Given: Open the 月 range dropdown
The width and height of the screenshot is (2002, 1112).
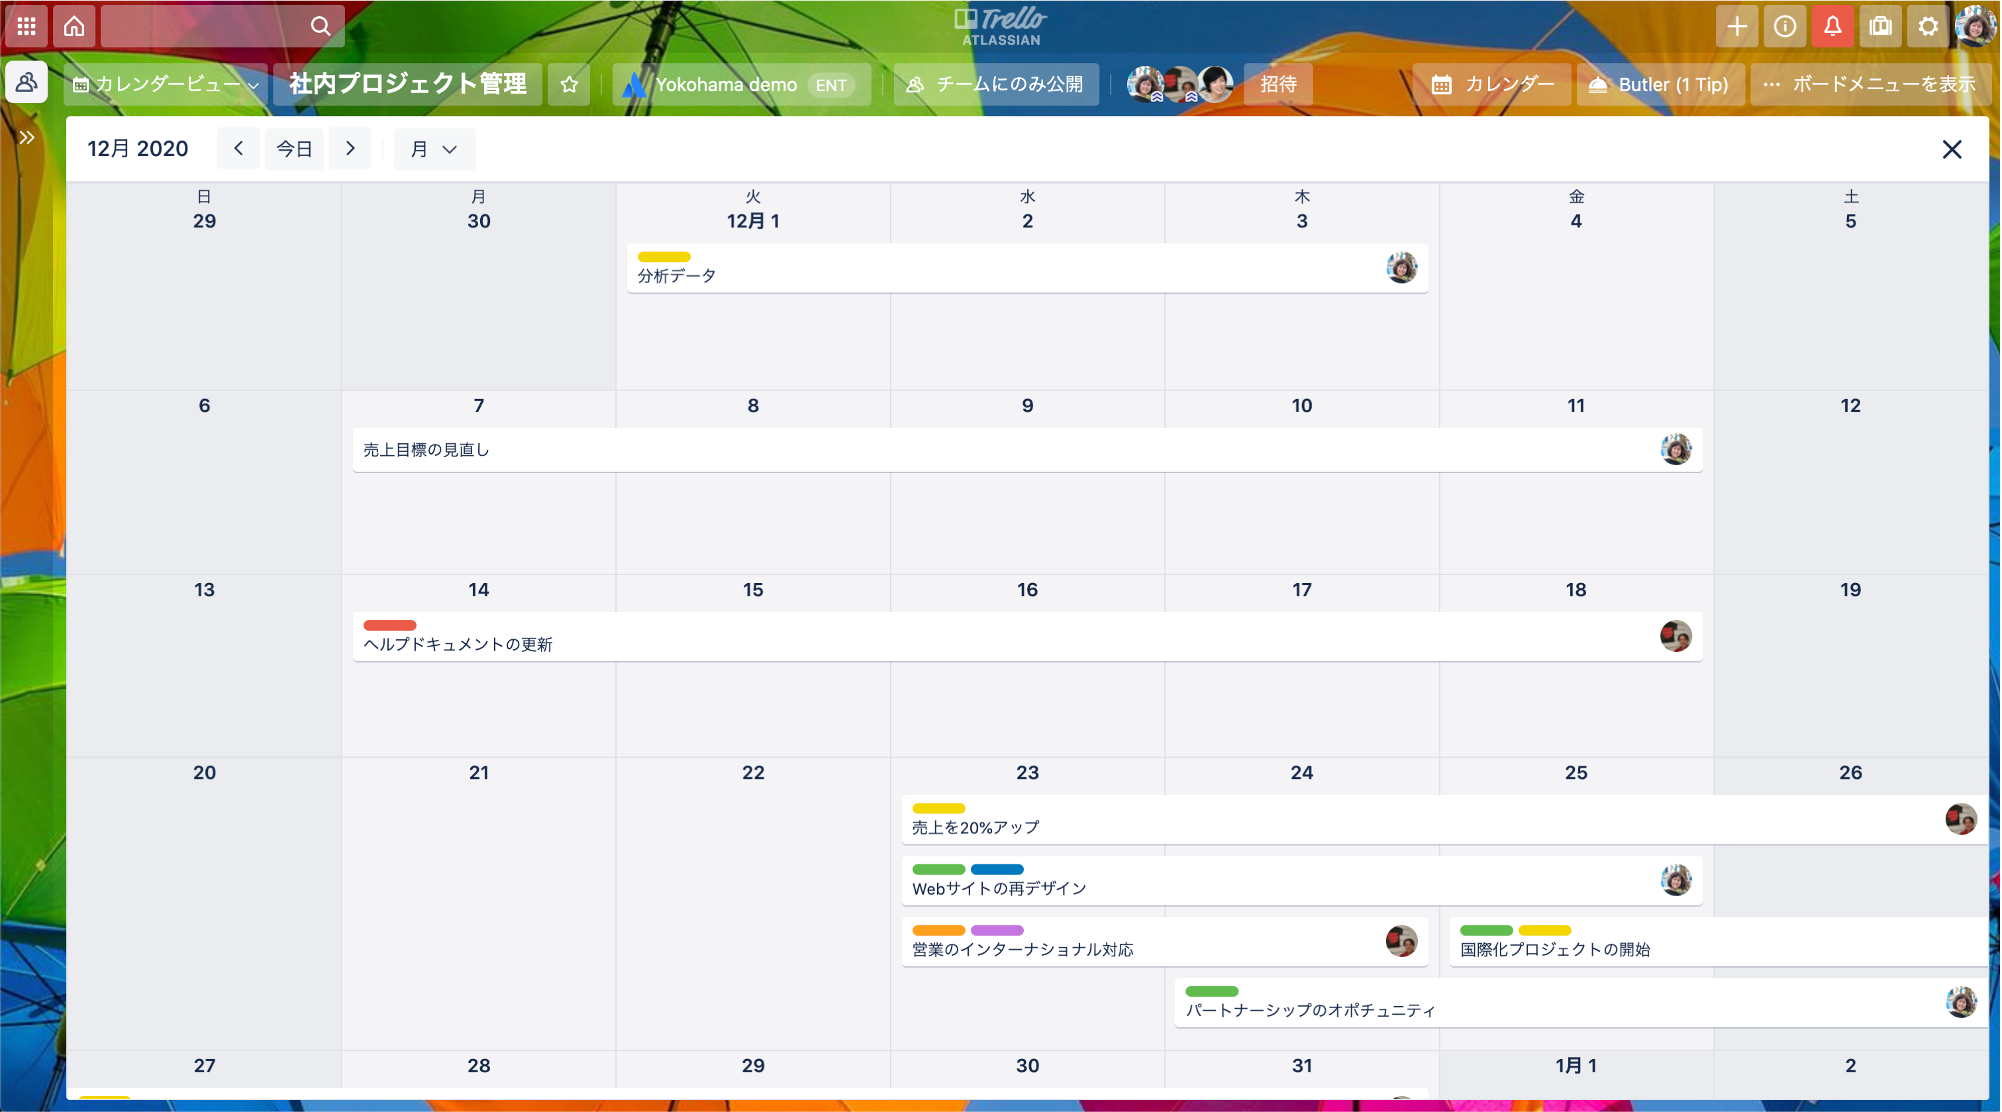Looking at the screenshot, I should coord(434,149).
